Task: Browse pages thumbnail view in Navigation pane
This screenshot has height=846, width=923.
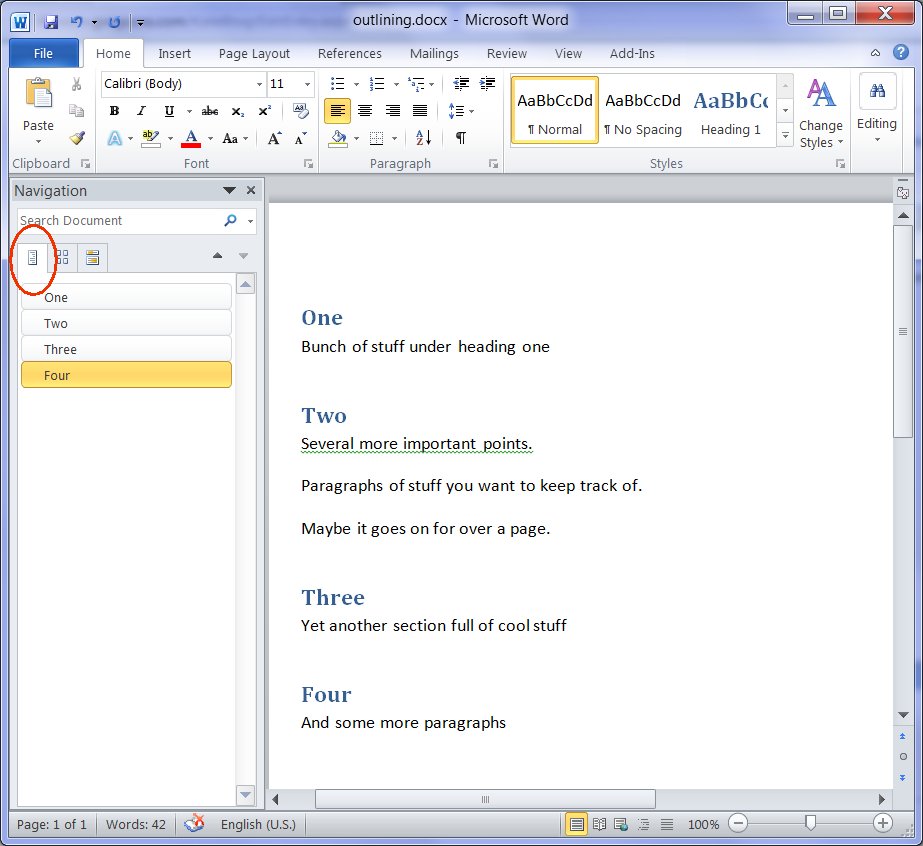Action: click(x=62, y=257)
